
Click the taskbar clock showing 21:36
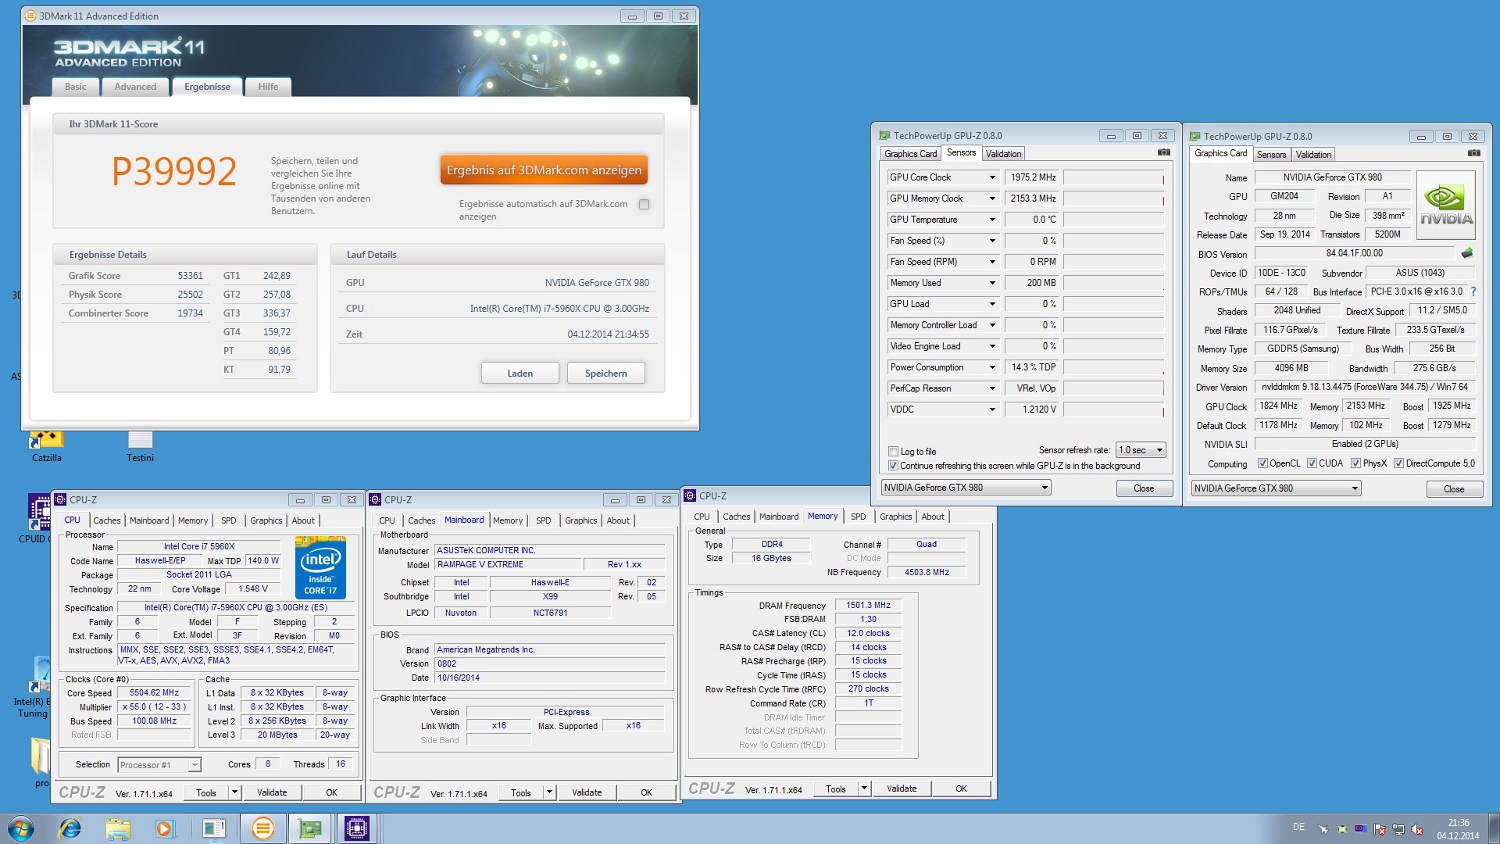(1458, 829)
